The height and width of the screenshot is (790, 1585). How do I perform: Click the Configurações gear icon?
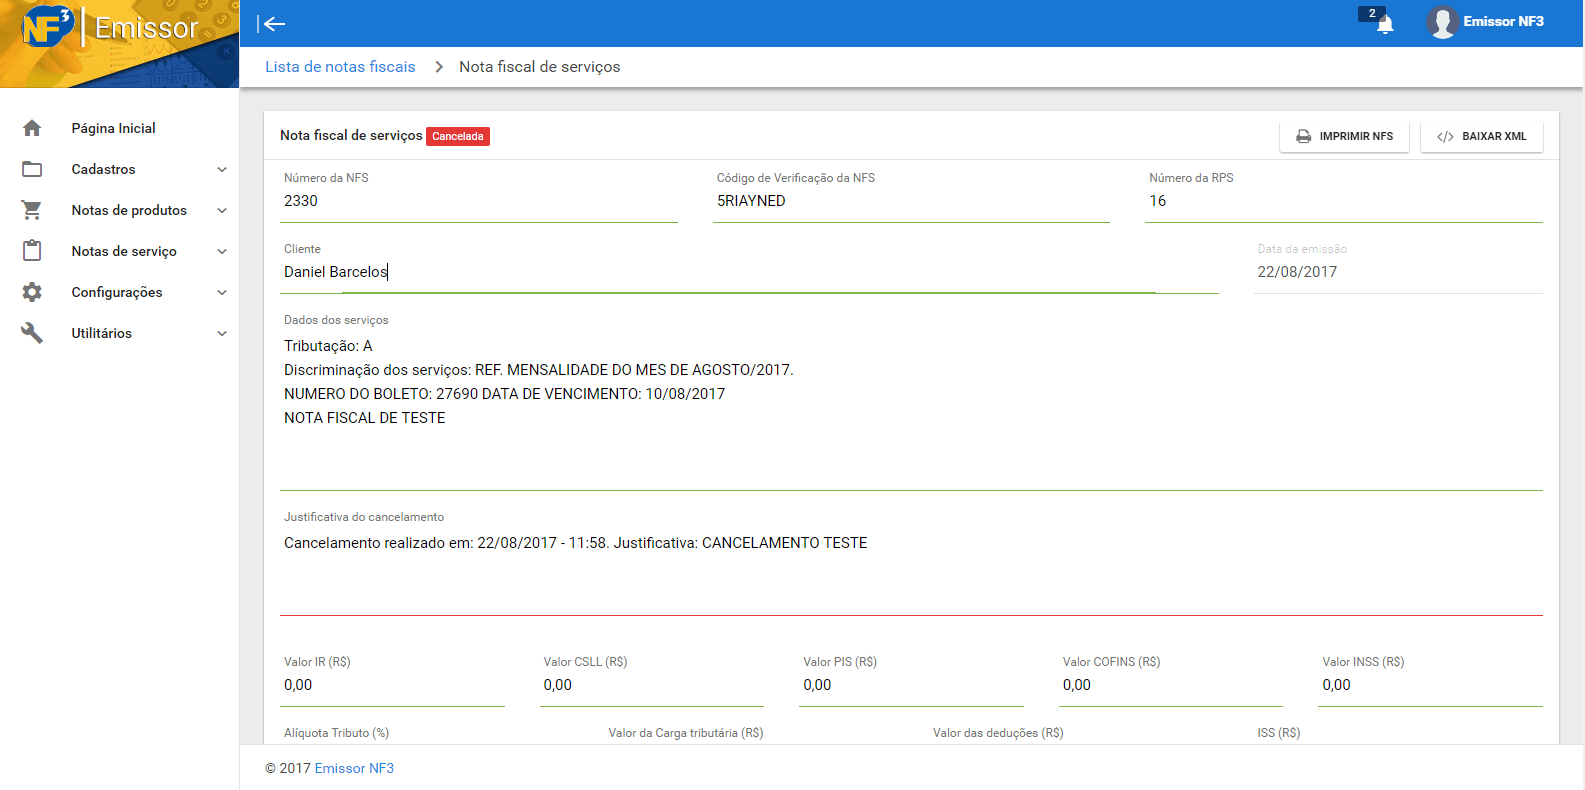[32, 292]
